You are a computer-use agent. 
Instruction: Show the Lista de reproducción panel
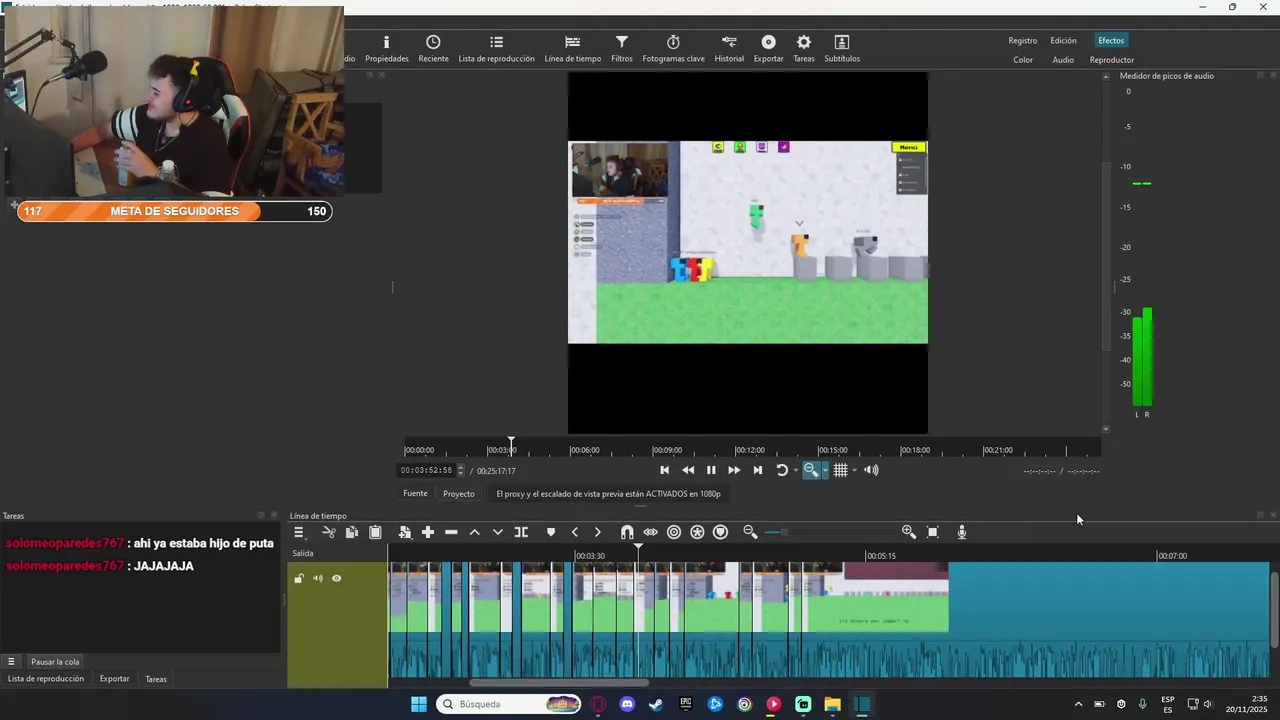tap(496, 48)
